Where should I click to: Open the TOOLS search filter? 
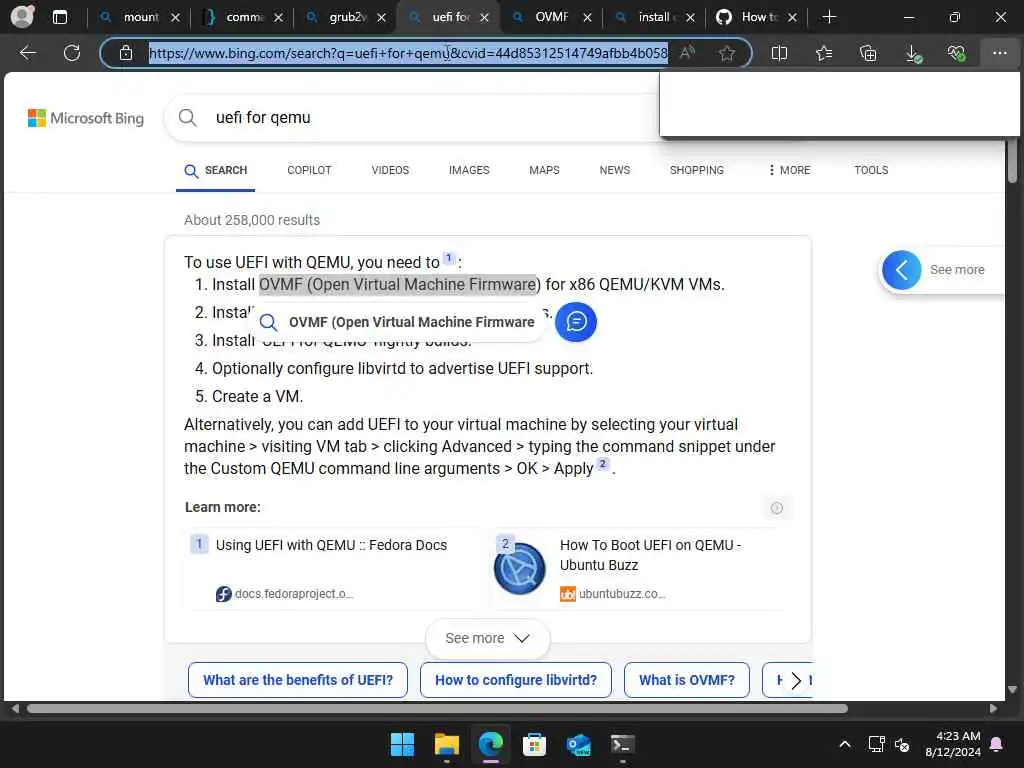point(871,170)
